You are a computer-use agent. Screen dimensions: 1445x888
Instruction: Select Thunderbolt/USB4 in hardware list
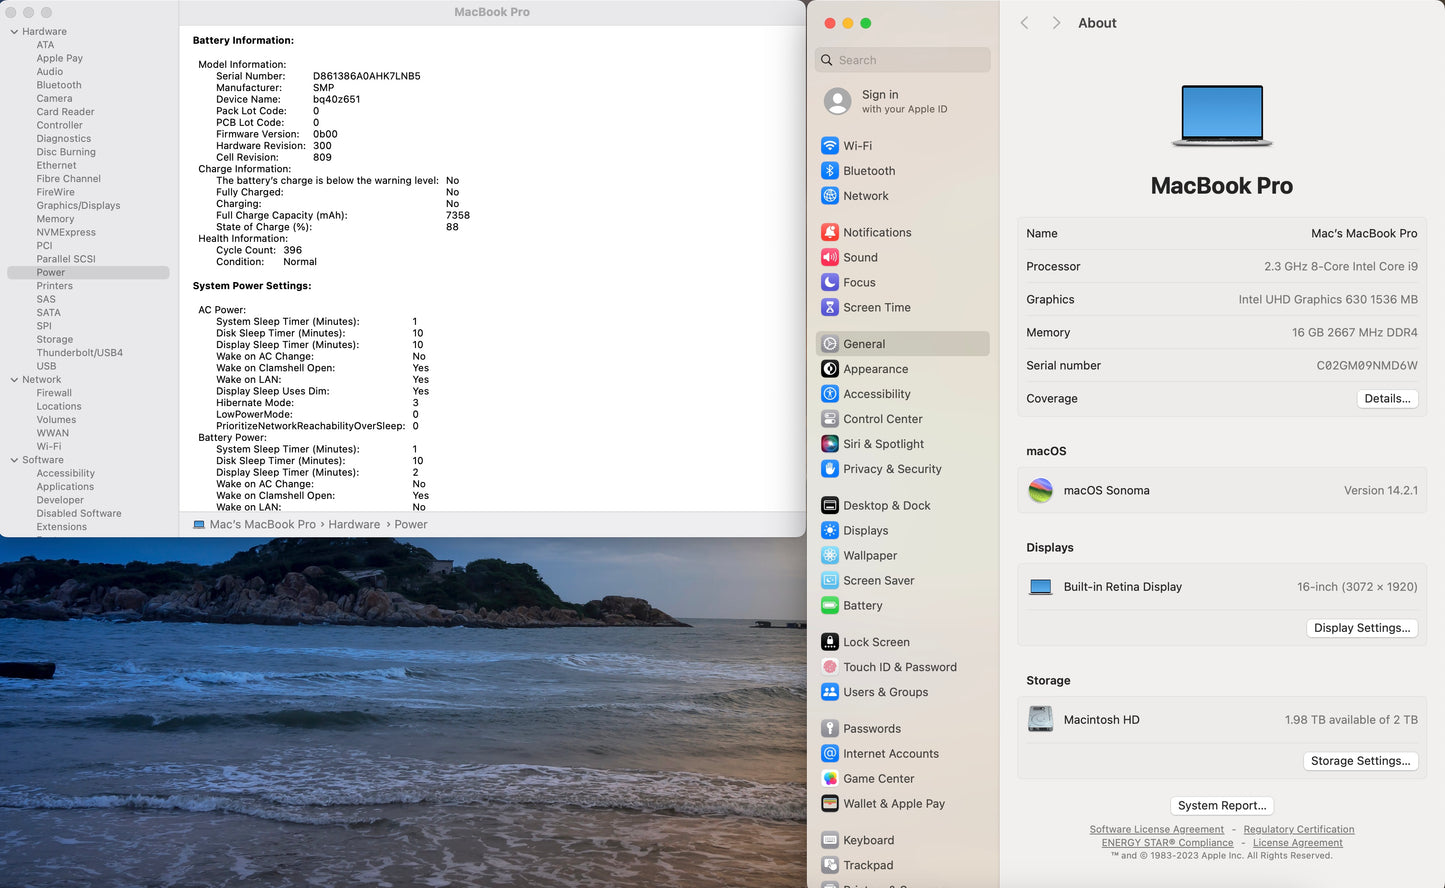[80, 353]
